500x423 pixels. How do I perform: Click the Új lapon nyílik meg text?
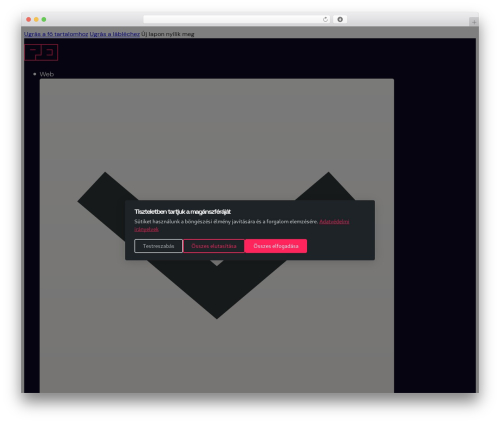pyautogui.click(x=168, y=34)
